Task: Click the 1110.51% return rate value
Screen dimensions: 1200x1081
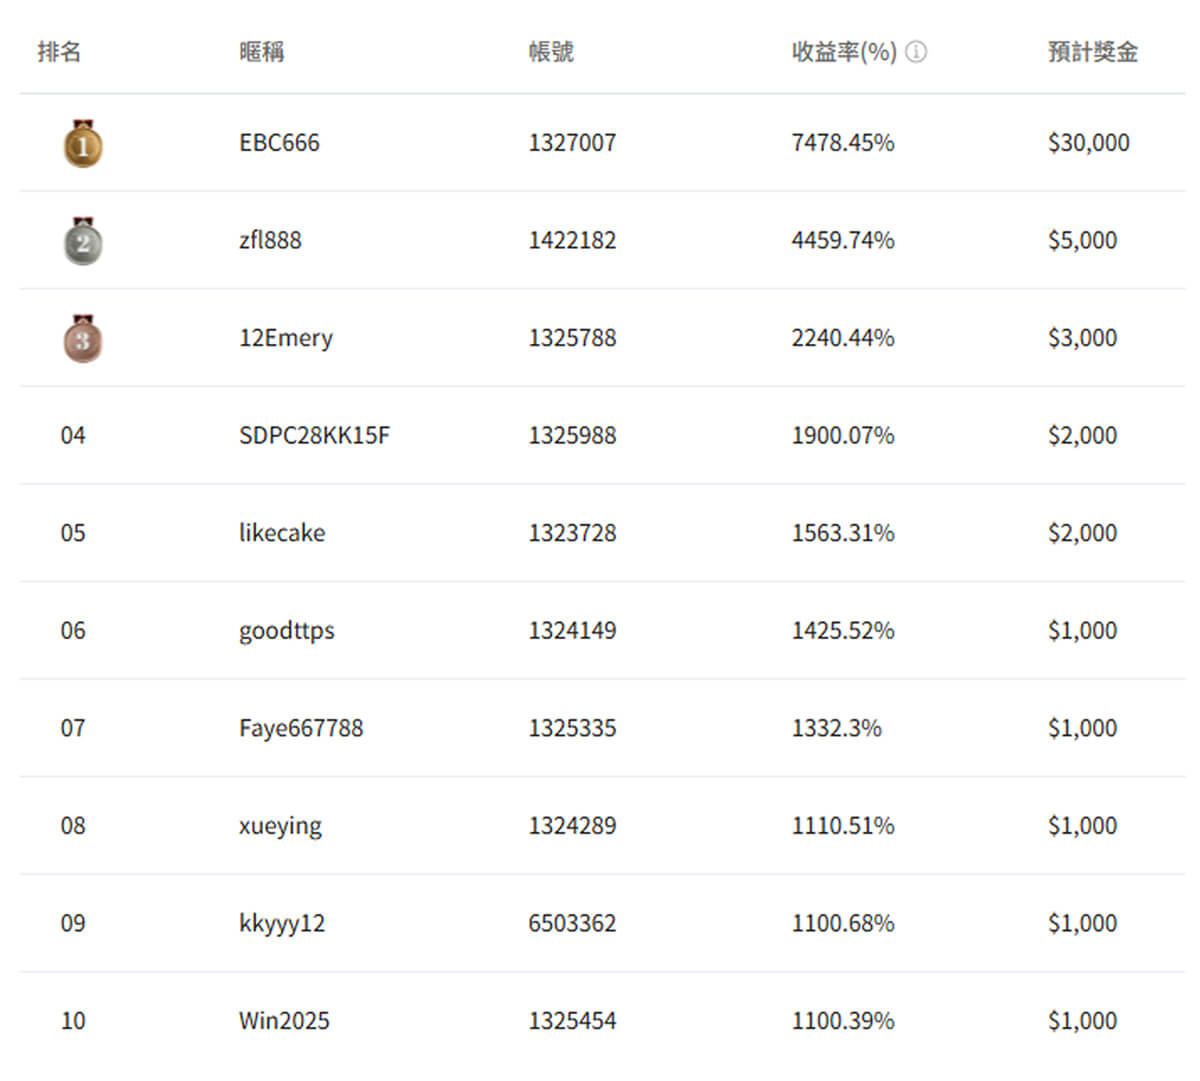Action: tap(842, 826)
